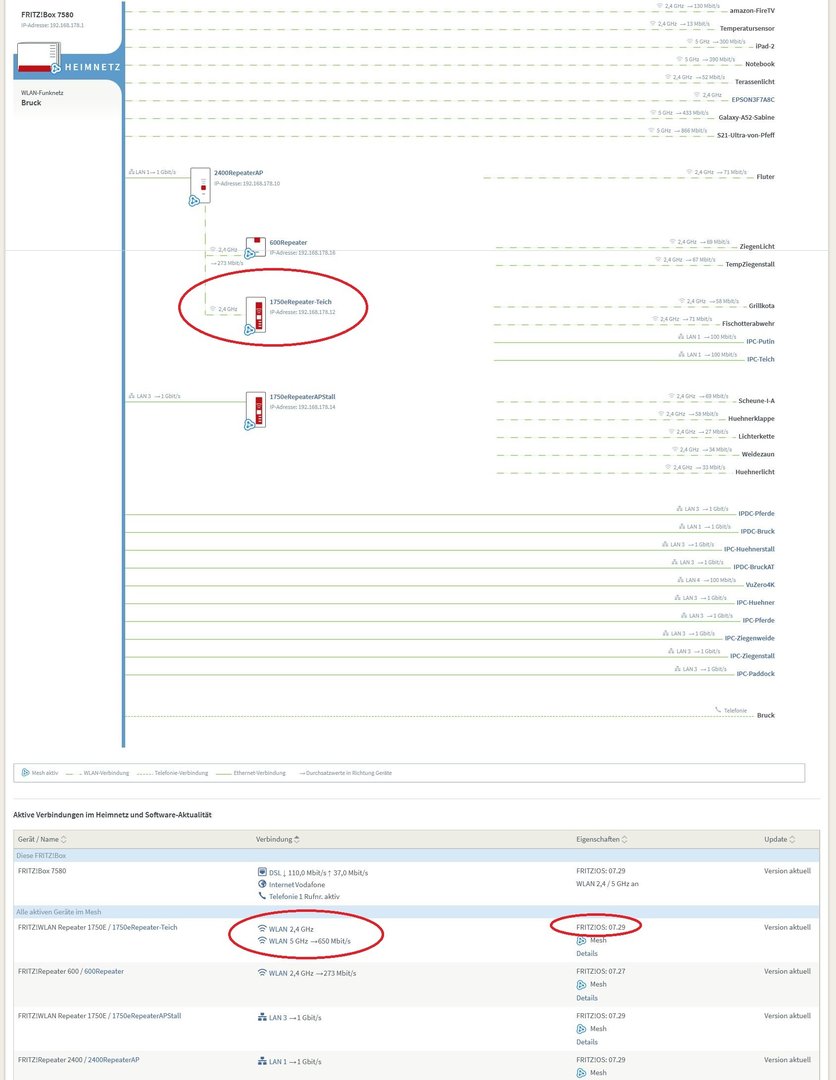The height and width of the screenshot is (1080, 836).
Task: Click 'Diese FRITZ!Box' section header
Action: click(x=41, y=855)
